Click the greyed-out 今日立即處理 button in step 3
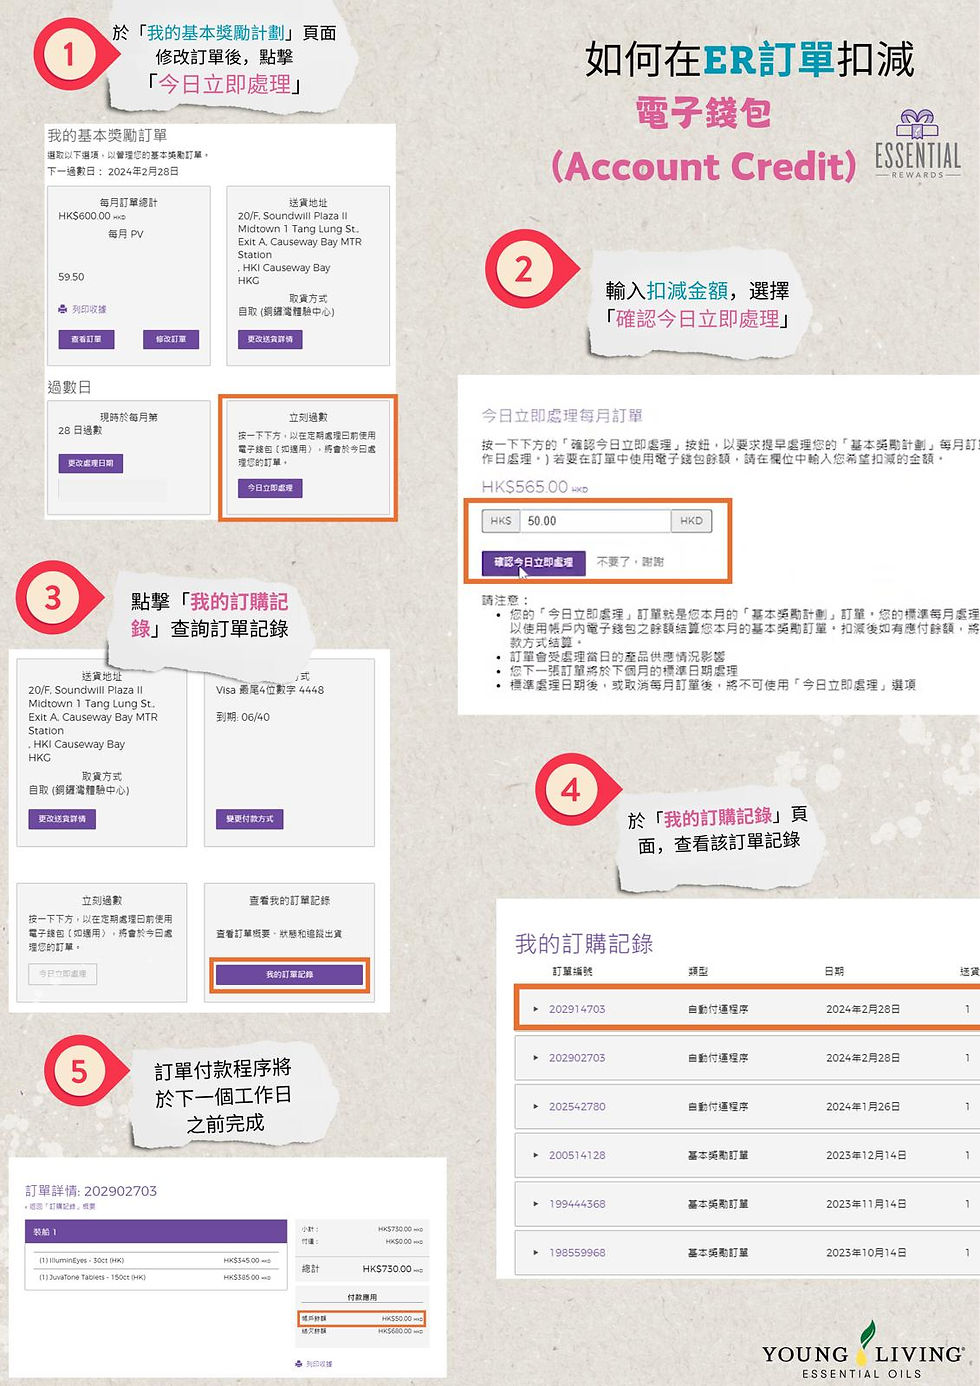 pos(62,973)
